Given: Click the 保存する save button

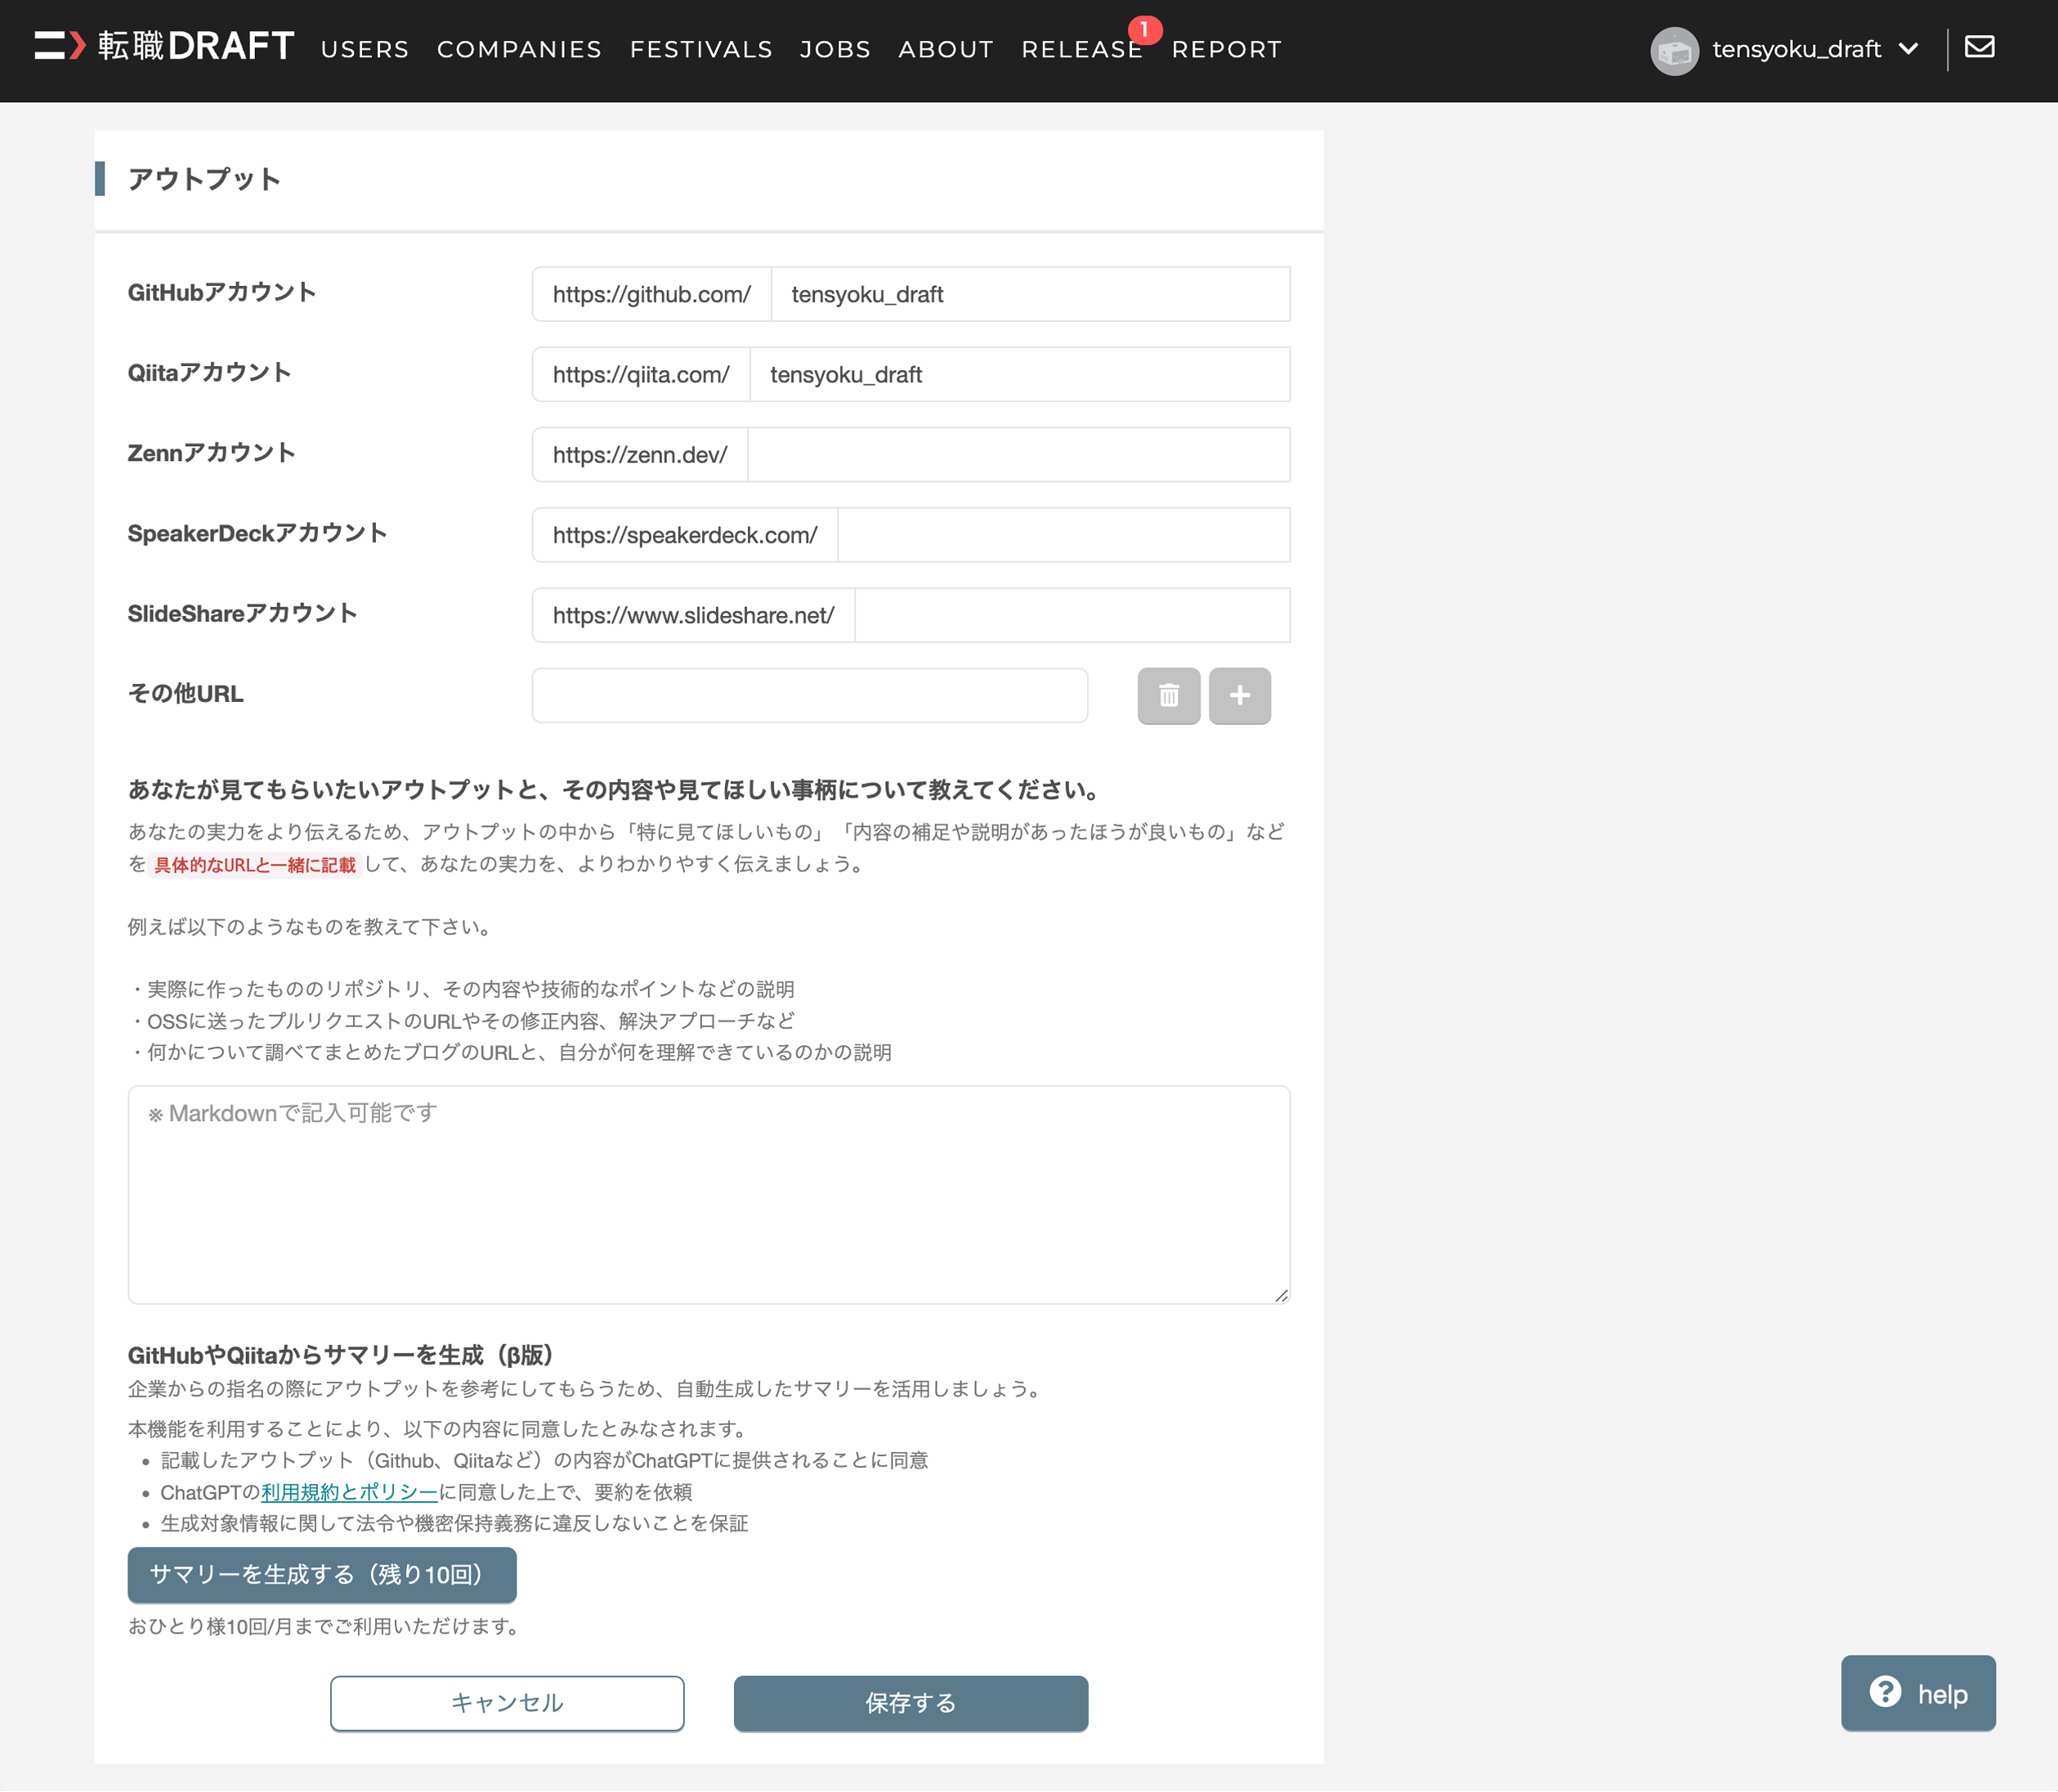Looking at the screenshot, I should (909, 1703).
